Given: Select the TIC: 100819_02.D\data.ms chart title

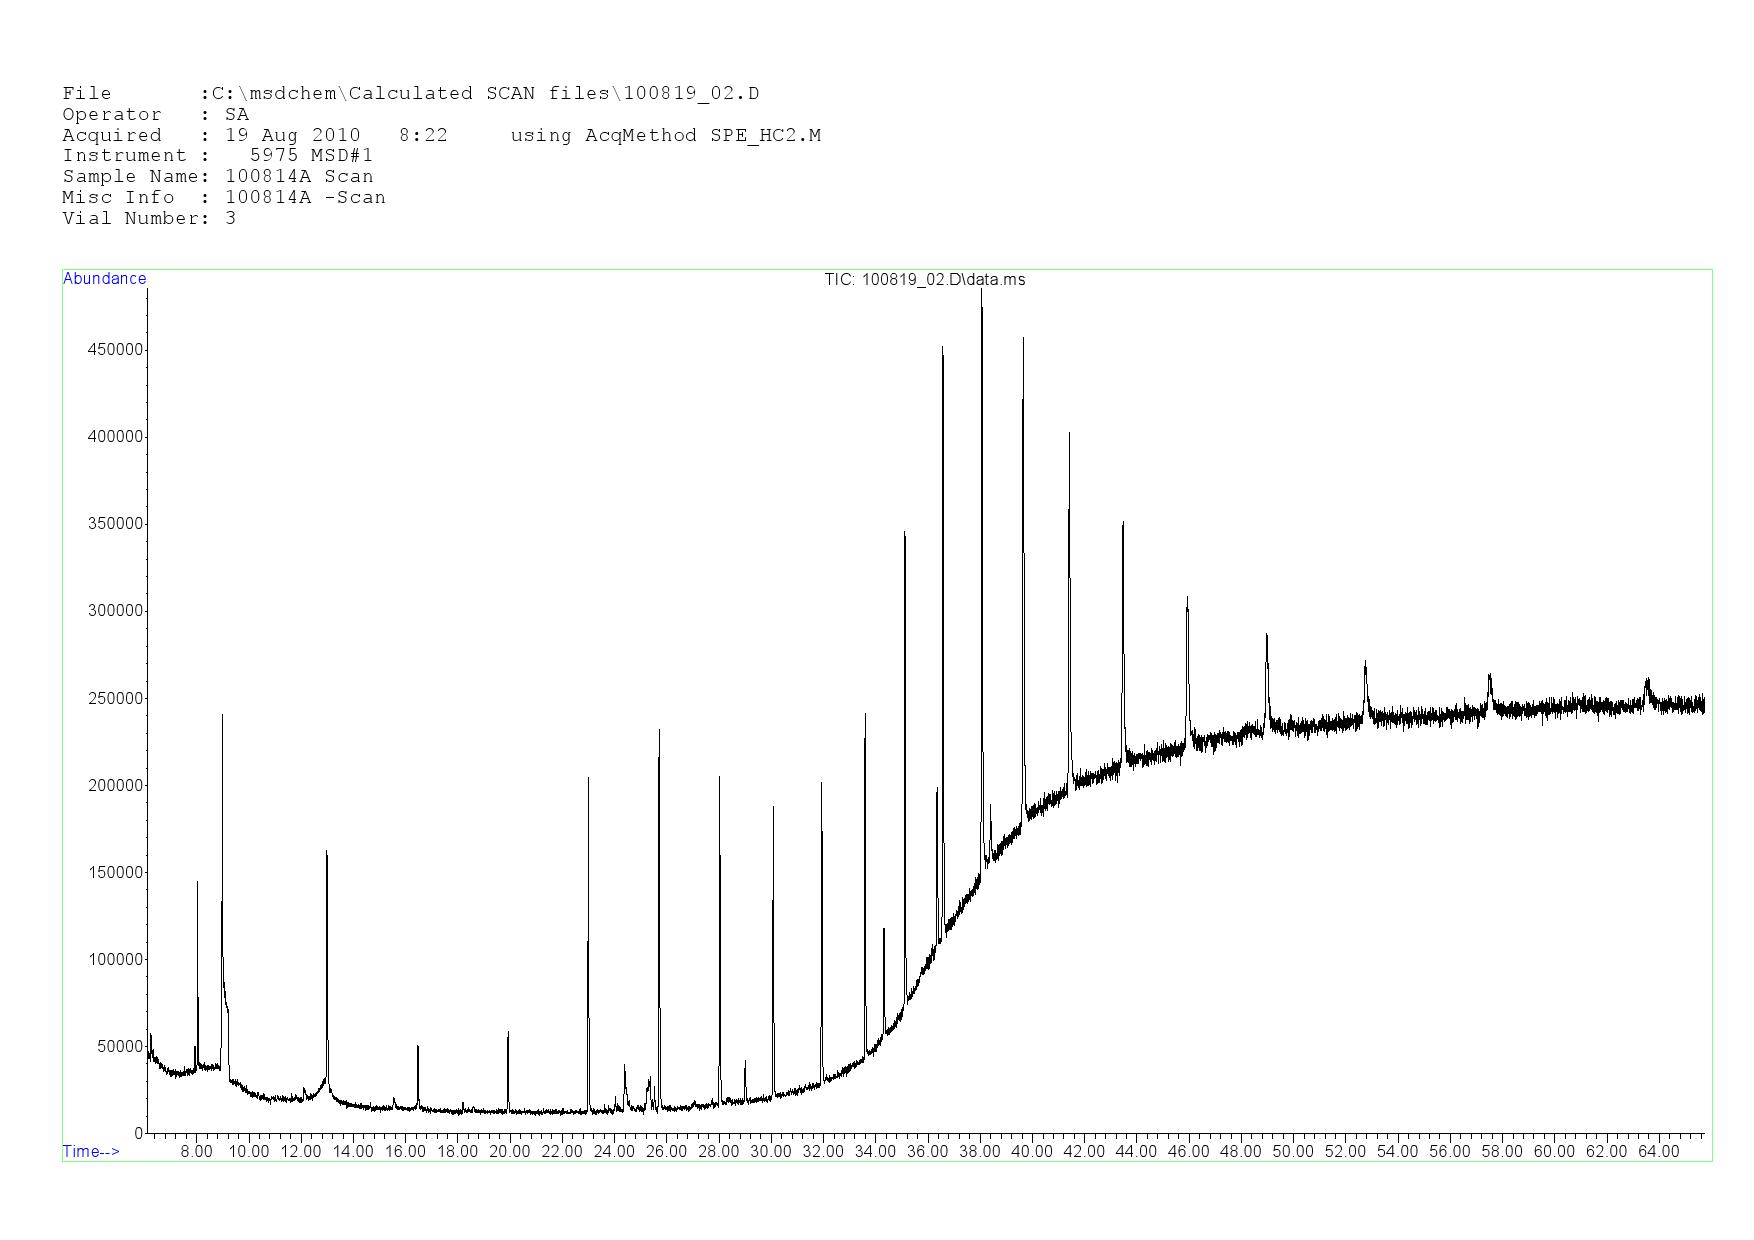Looking at the screenshot, I should tap(924, 280).
